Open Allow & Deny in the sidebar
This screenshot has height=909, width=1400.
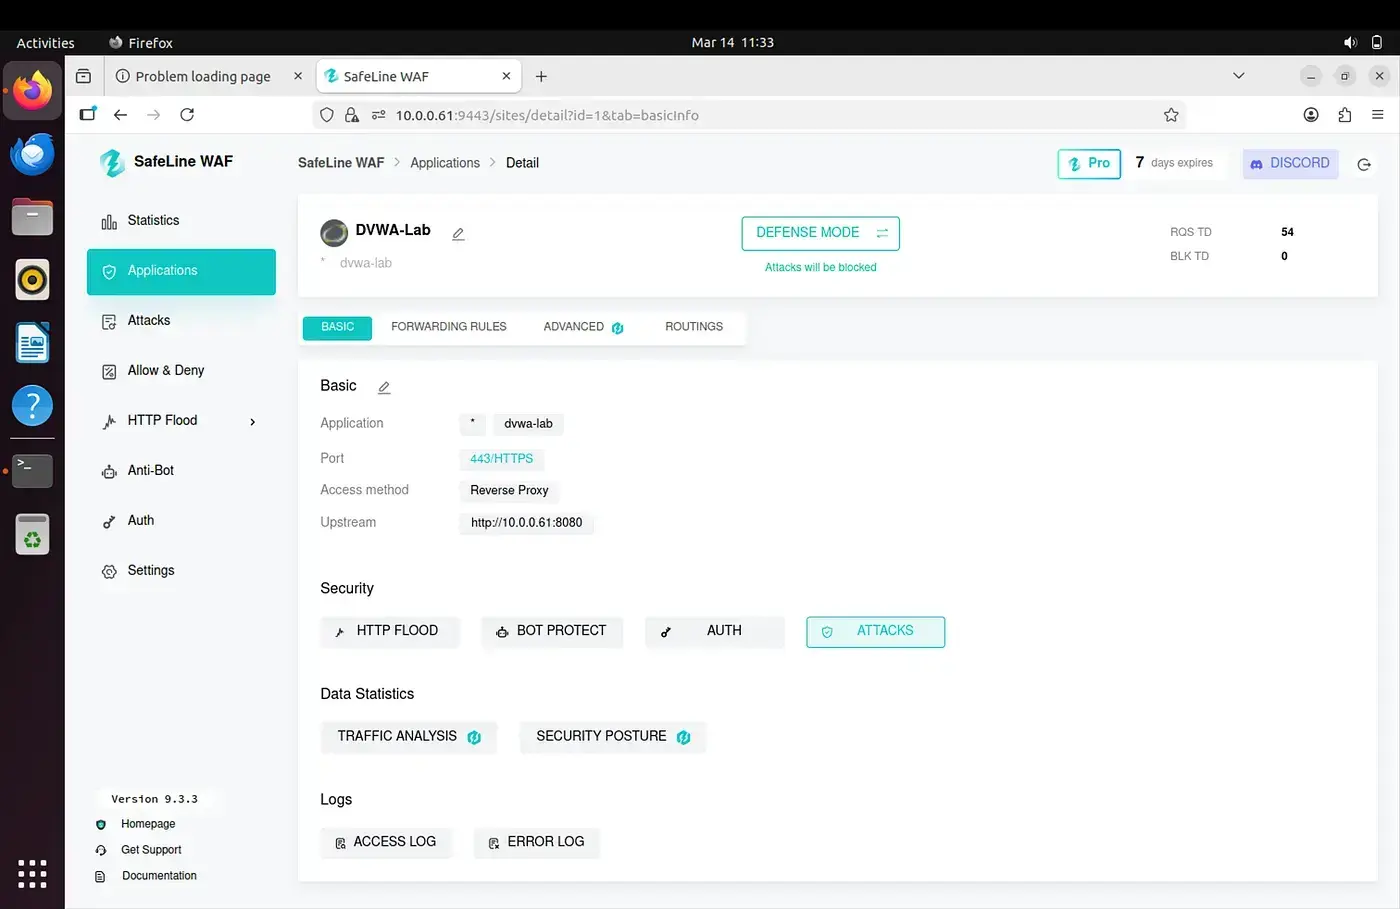pos(181,371)
